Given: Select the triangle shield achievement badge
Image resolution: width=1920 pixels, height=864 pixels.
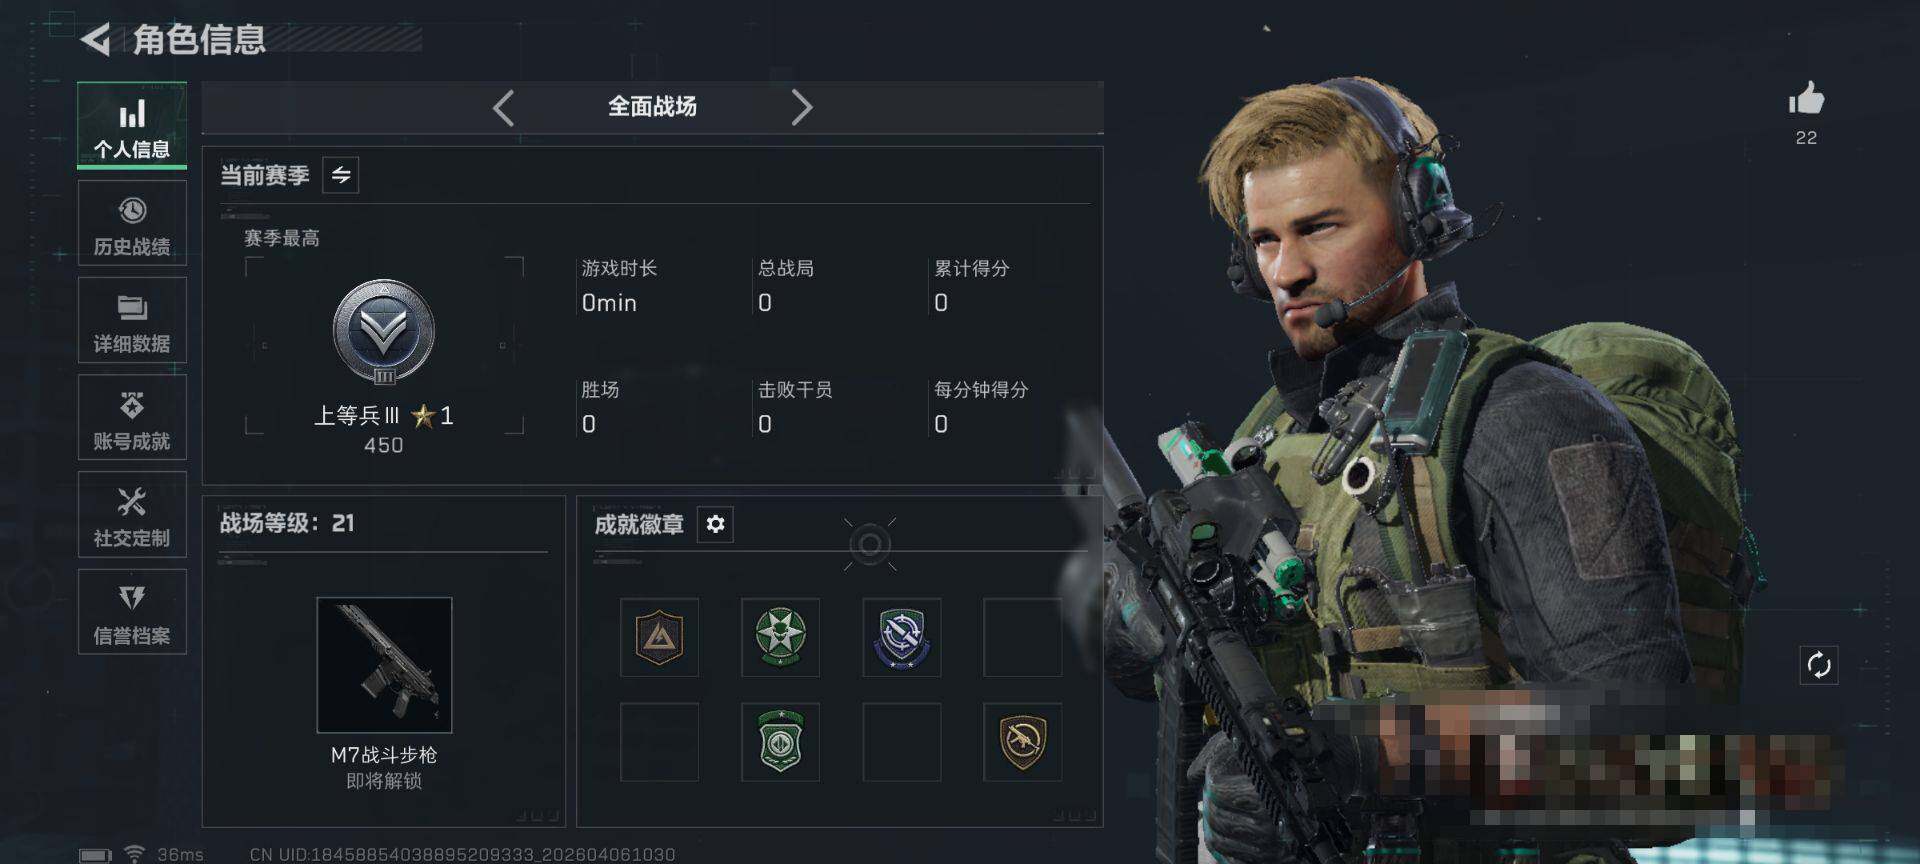Looking at the screenshot, I should pyautogui.click(x=659, y=637).
